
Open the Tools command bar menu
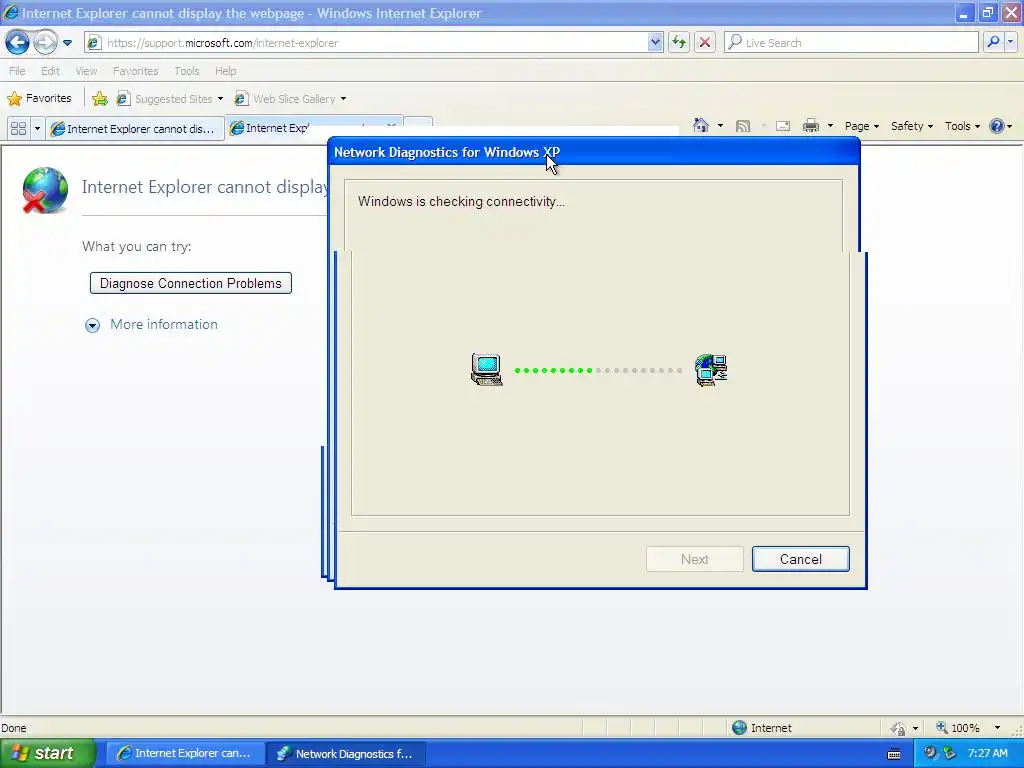(962, 126)
